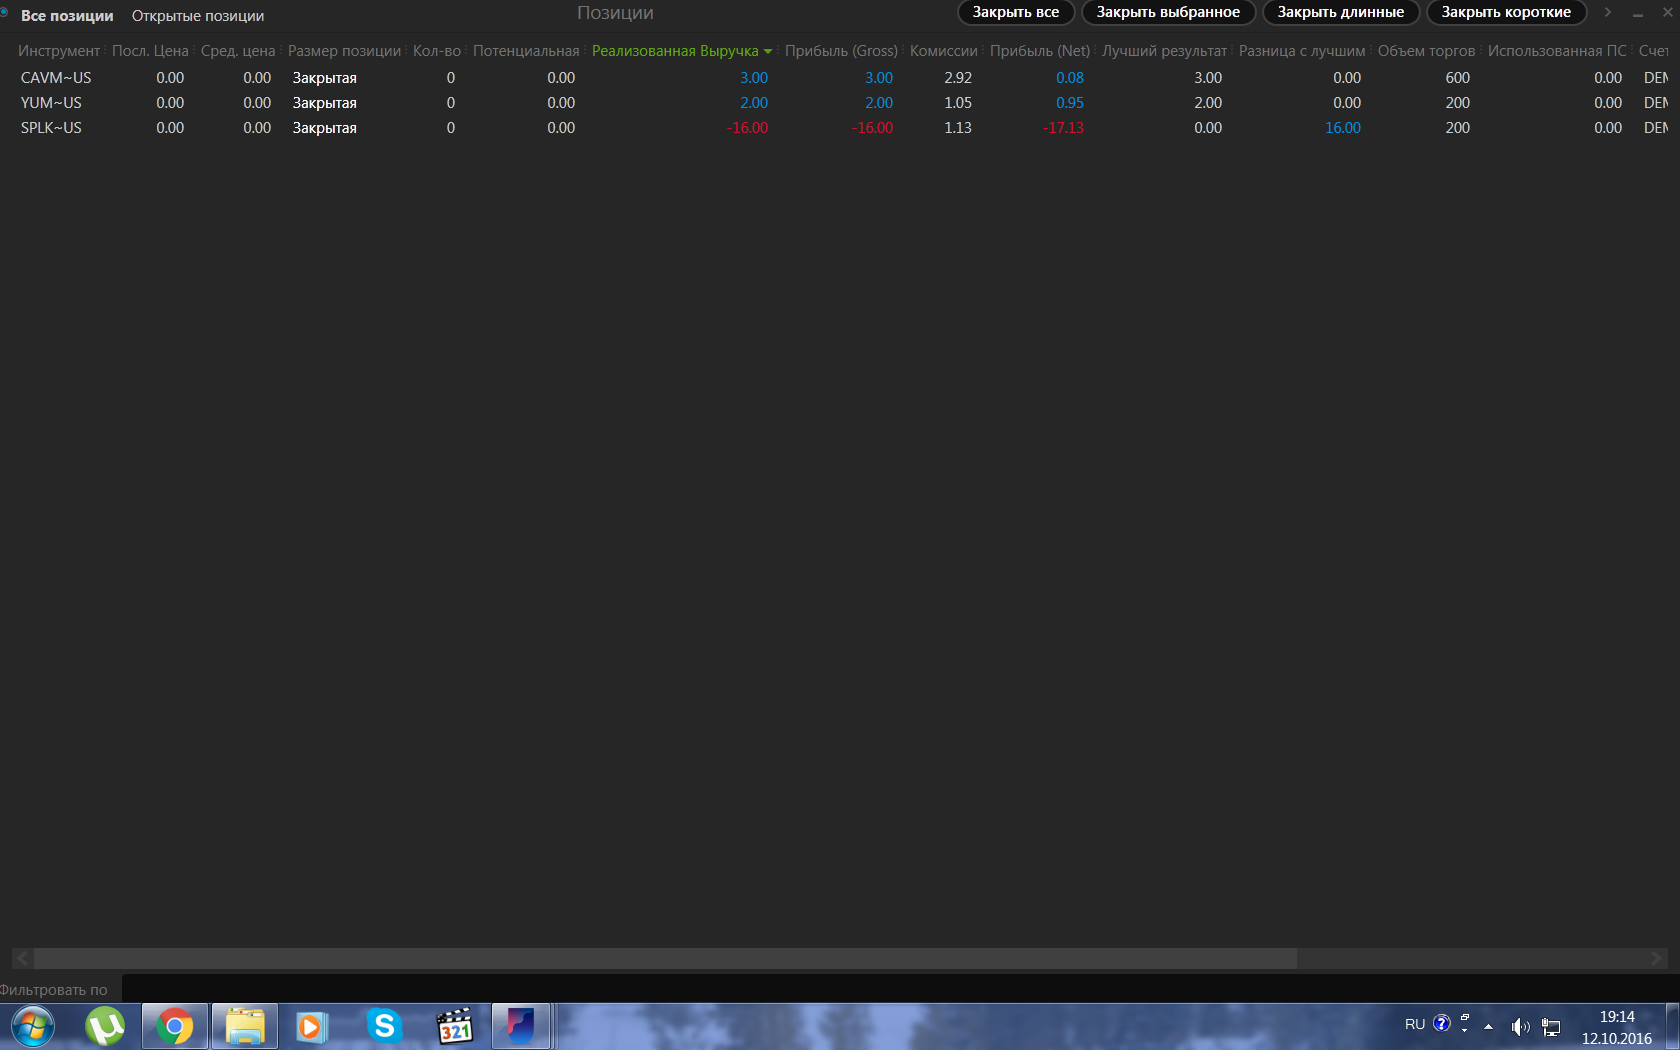This screenshot has width=1680, height=1050.
Task: Switch to Открытые позиции tab
Action: [x=198, y=16]
